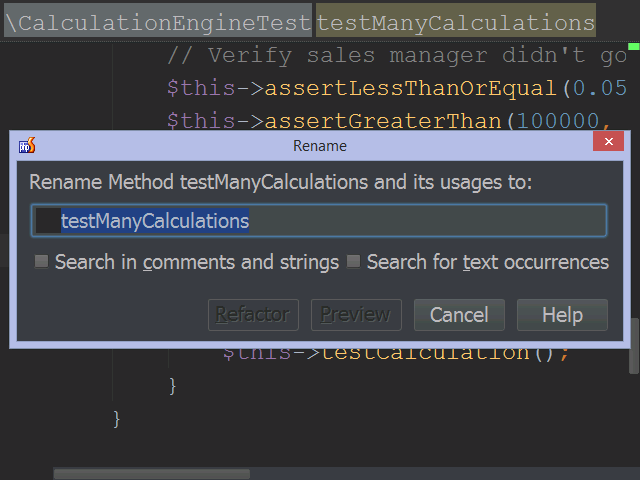This screenshot has width=640, height=480.
Task: Click the 100000 numeric literal in code
Action: pyautogui.click(x=558, y=121)
